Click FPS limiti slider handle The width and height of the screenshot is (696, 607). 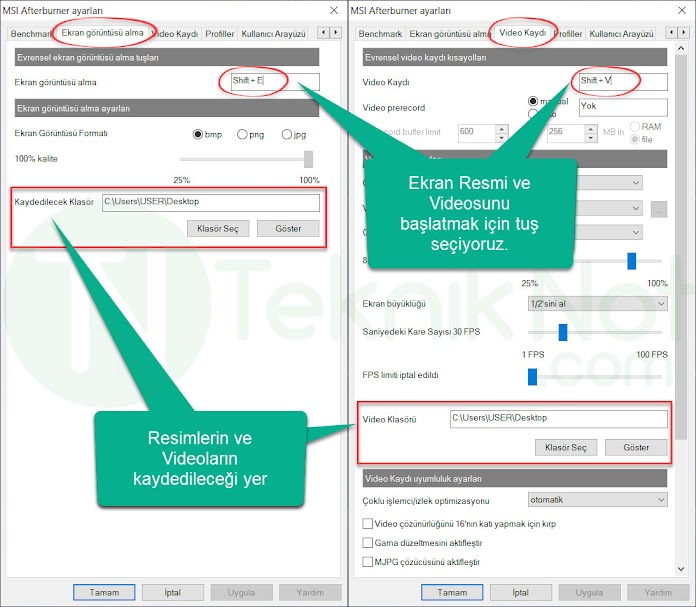click(x=533, y=377)
